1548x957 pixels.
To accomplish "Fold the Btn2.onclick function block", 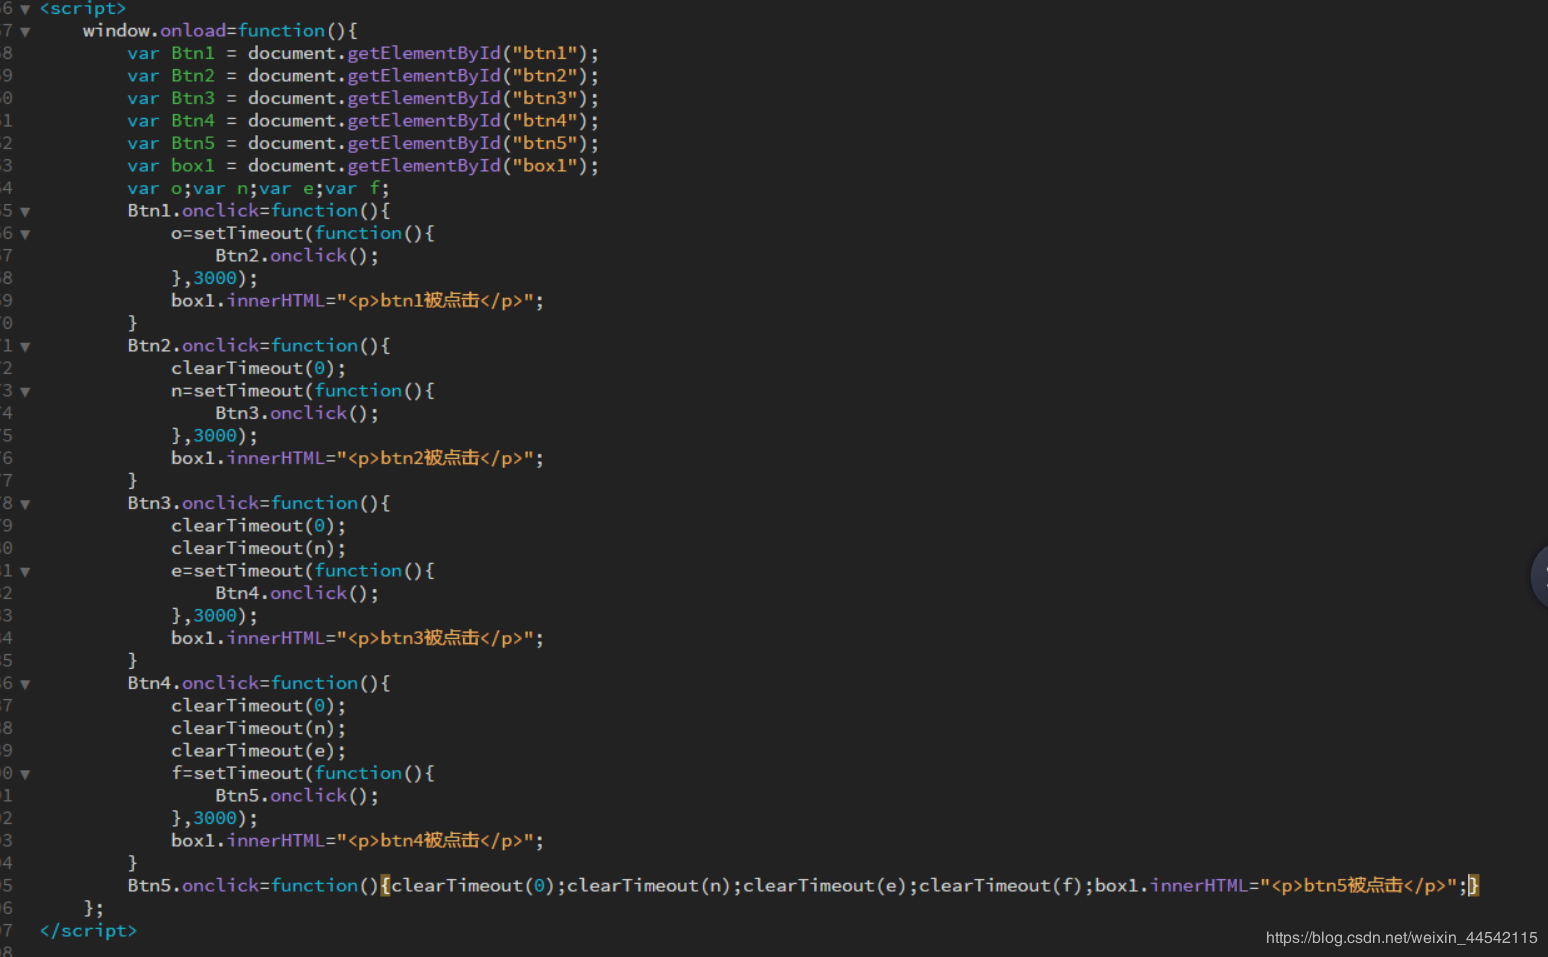I will [x=25, y=347].
